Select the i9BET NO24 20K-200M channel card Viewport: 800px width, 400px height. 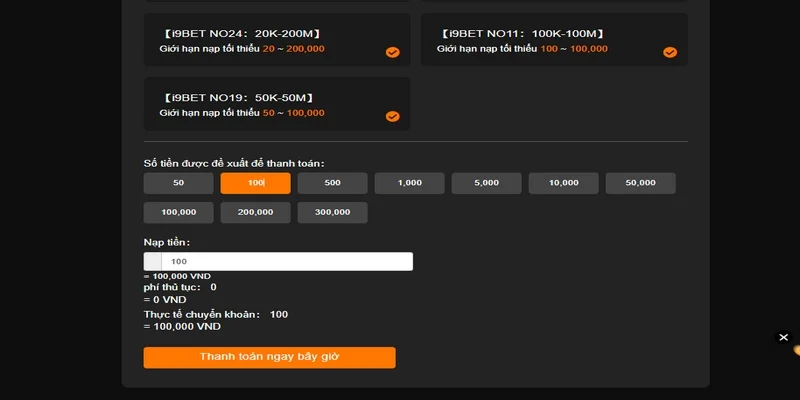click(x=277, y=40)
